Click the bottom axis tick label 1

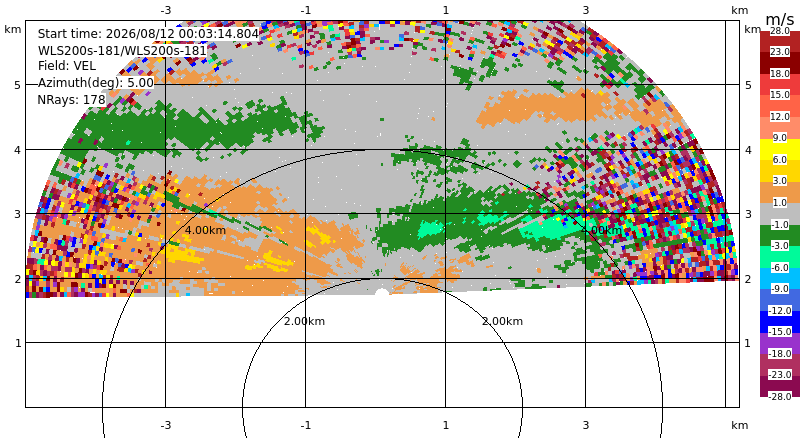point(445,425)
